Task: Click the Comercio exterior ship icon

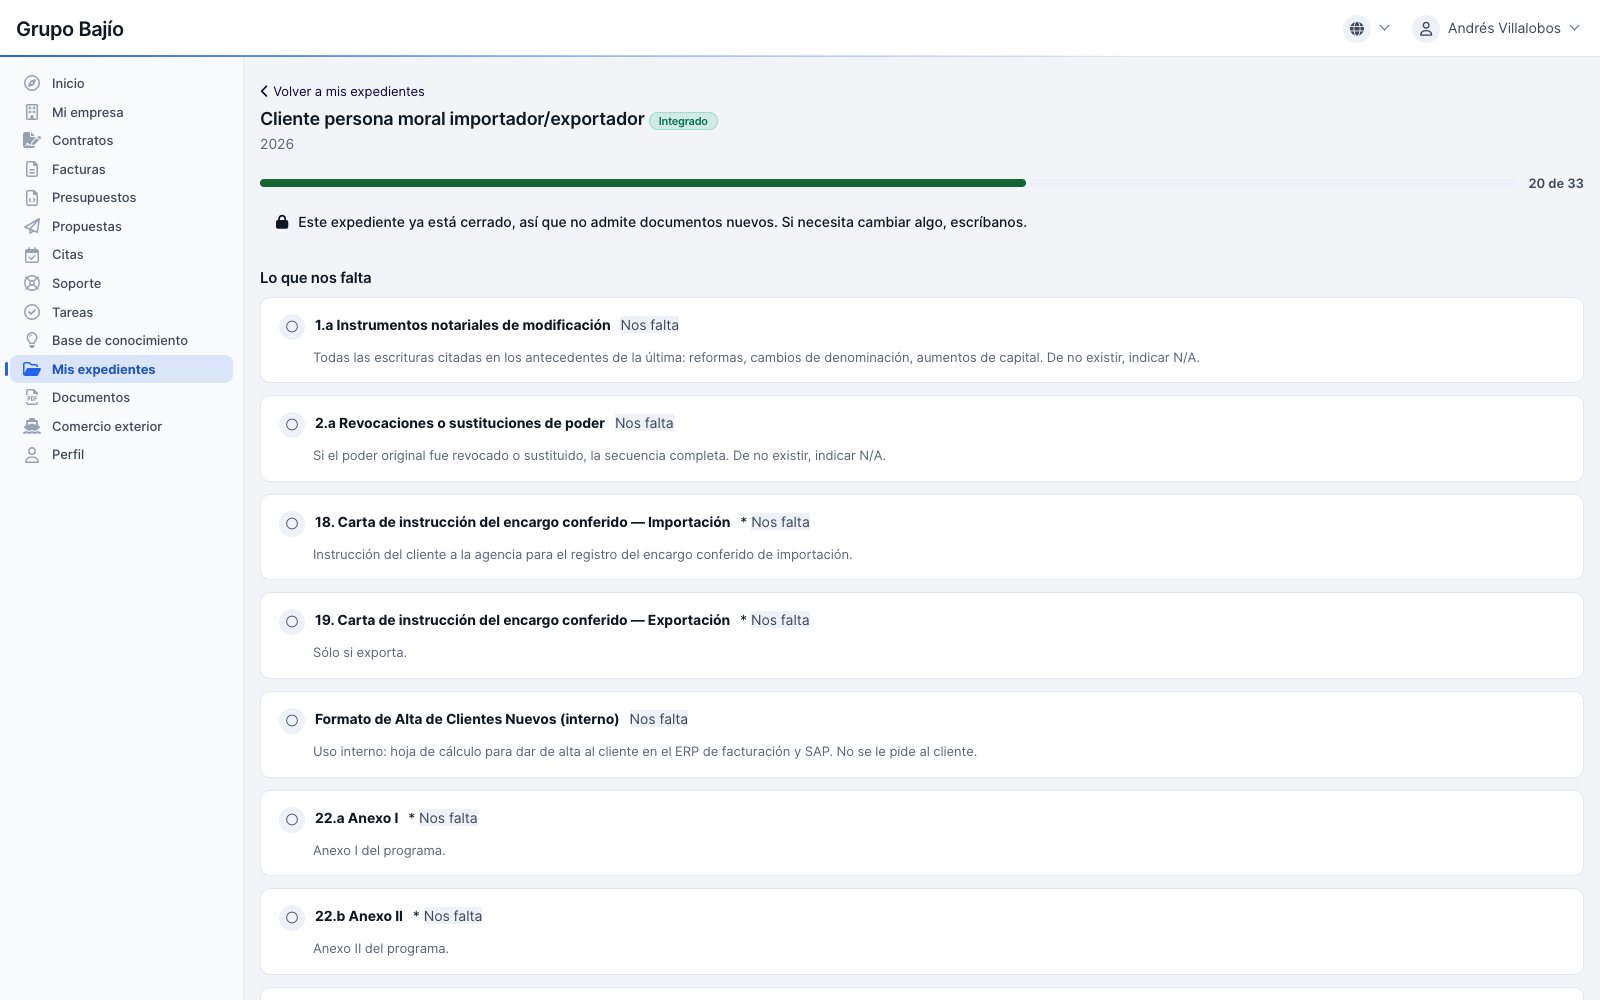Action: (x=32, y=426)
